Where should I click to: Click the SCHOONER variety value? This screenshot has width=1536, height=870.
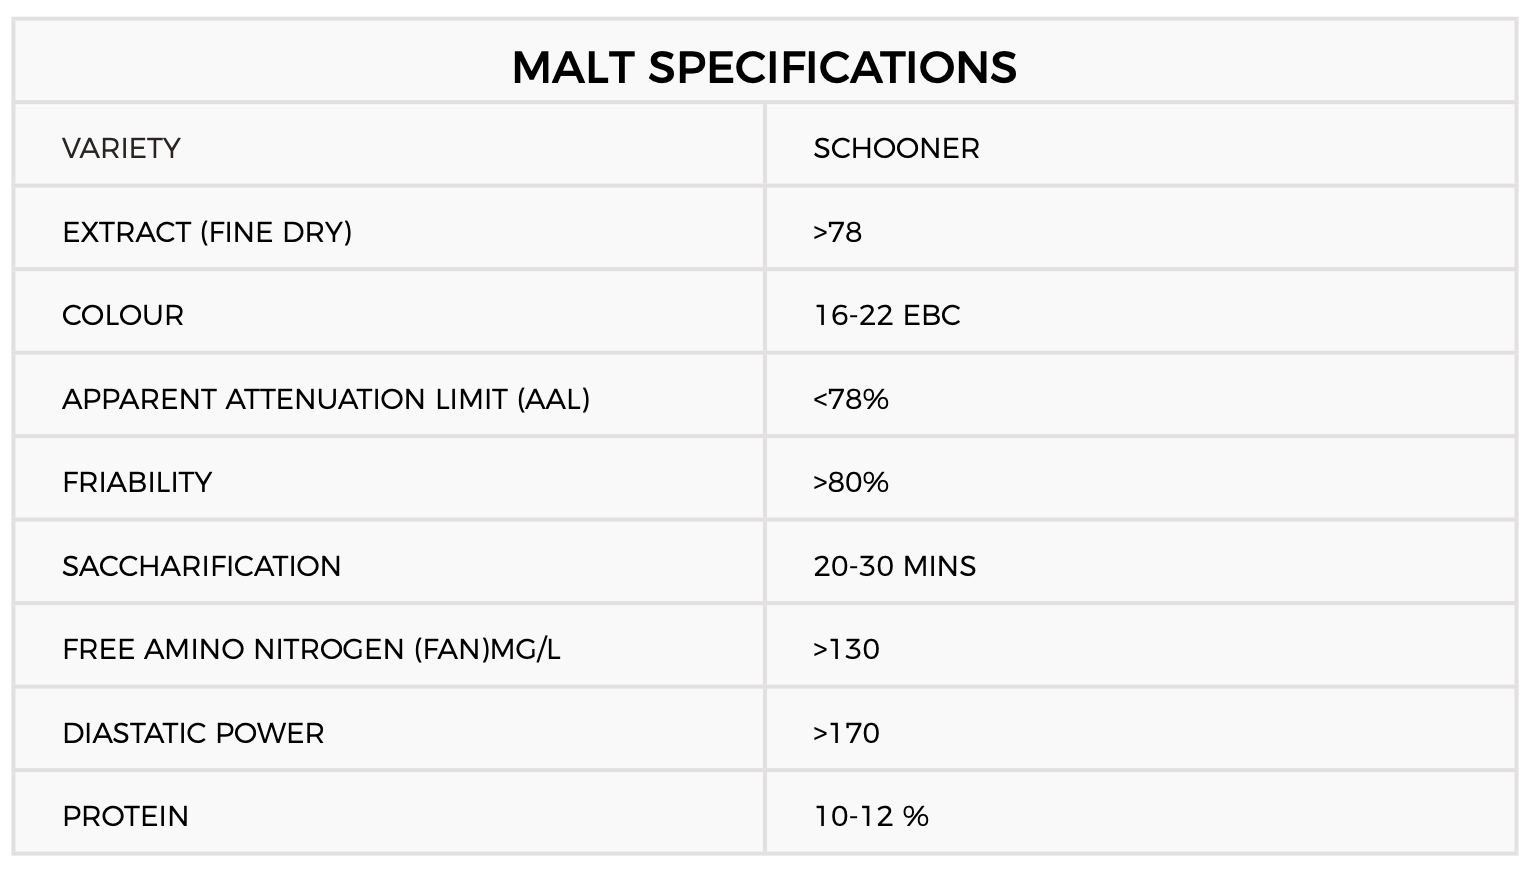[x=896, y=148]
